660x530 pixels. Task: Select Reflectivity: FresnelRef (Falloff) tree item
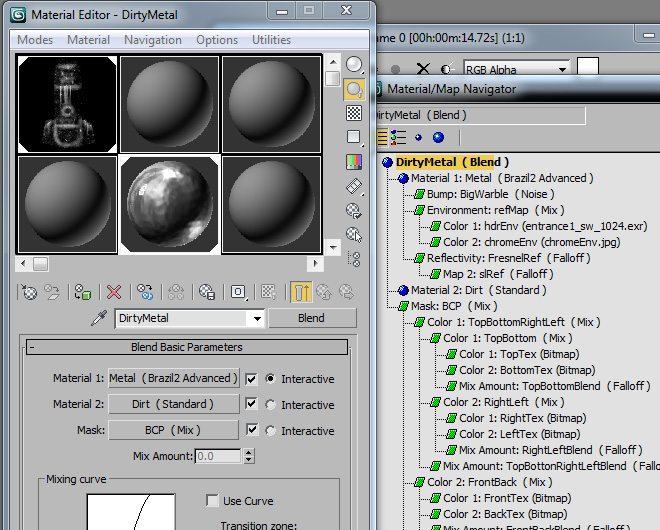pos(508,258)
